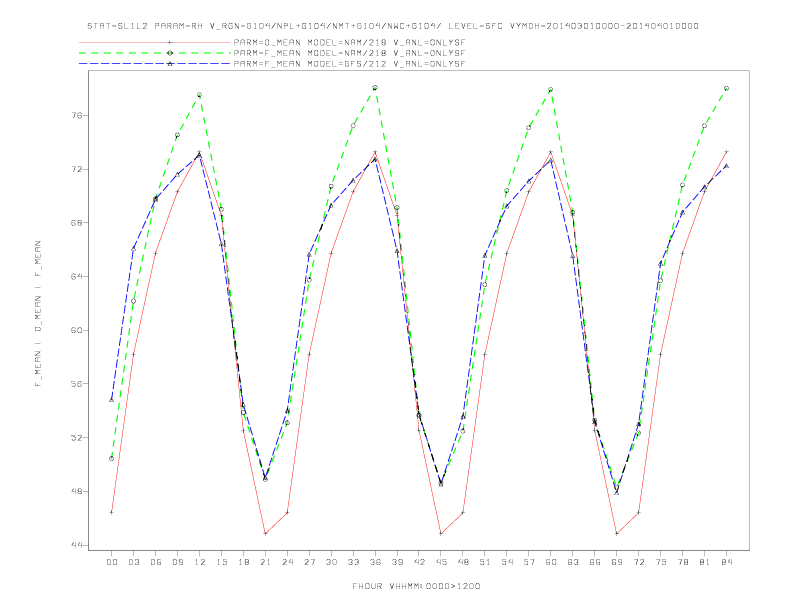
Task: Click y-axis tick label 44
Action: [x=76, y=545]
